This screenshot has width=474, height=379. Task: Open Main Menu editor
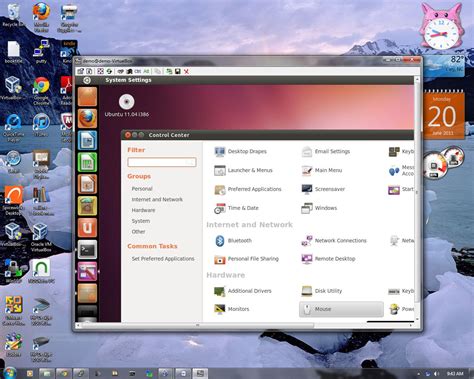(x=322, y=170)
